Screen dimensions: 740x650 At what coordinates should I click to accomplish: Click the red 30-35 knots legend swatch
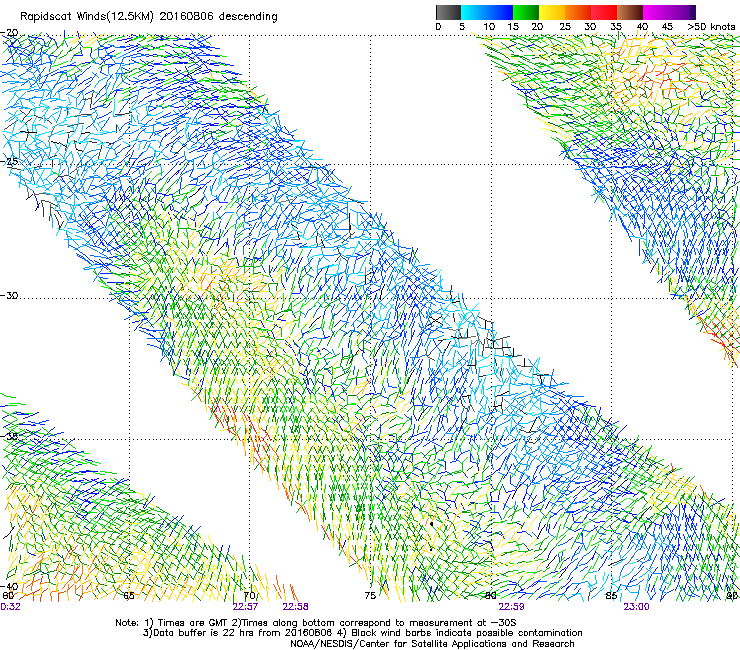coord(604,12)
